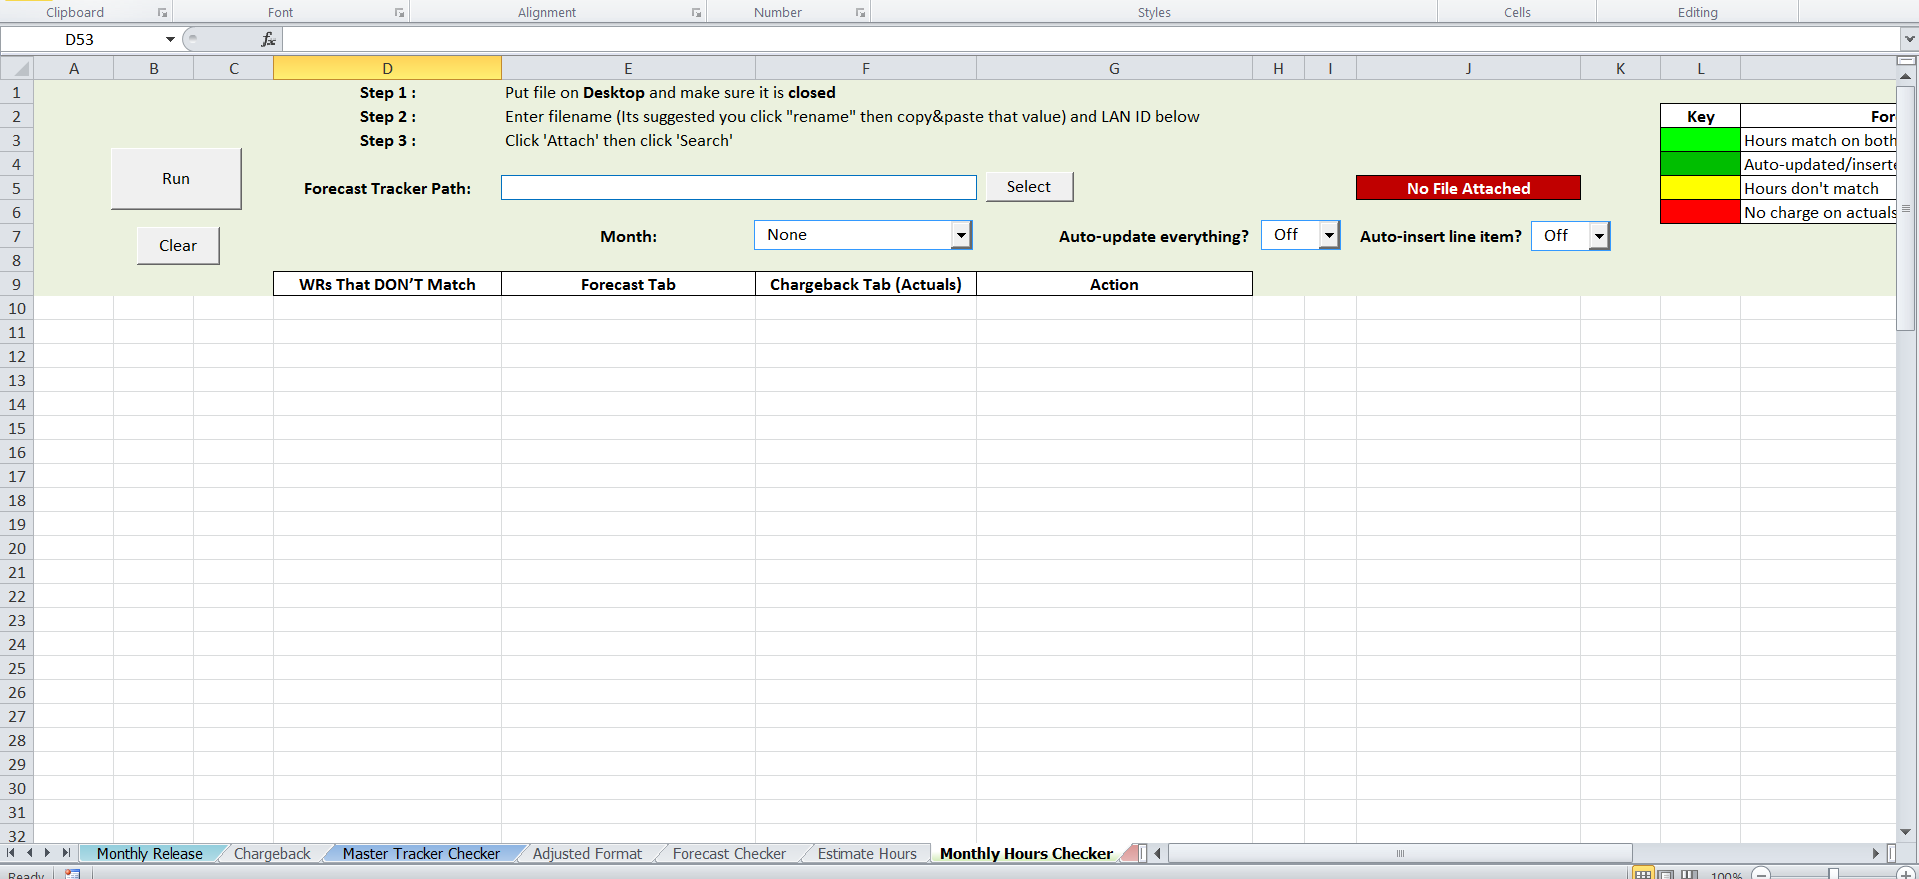Open the Monthly Release sheet tab

coord(150,853)
